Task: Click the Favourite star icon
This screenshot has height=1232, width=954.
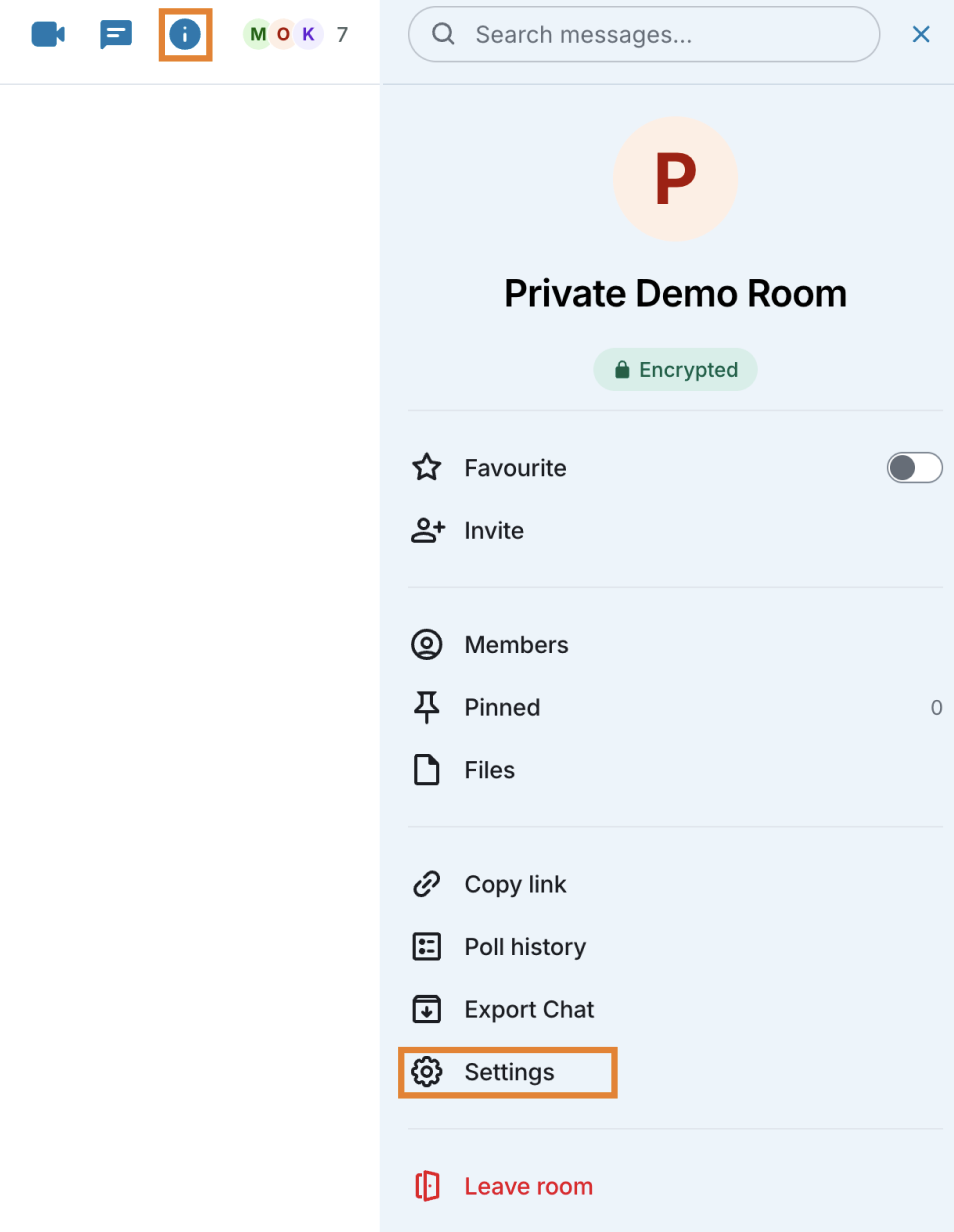Action: click(427, 468)
